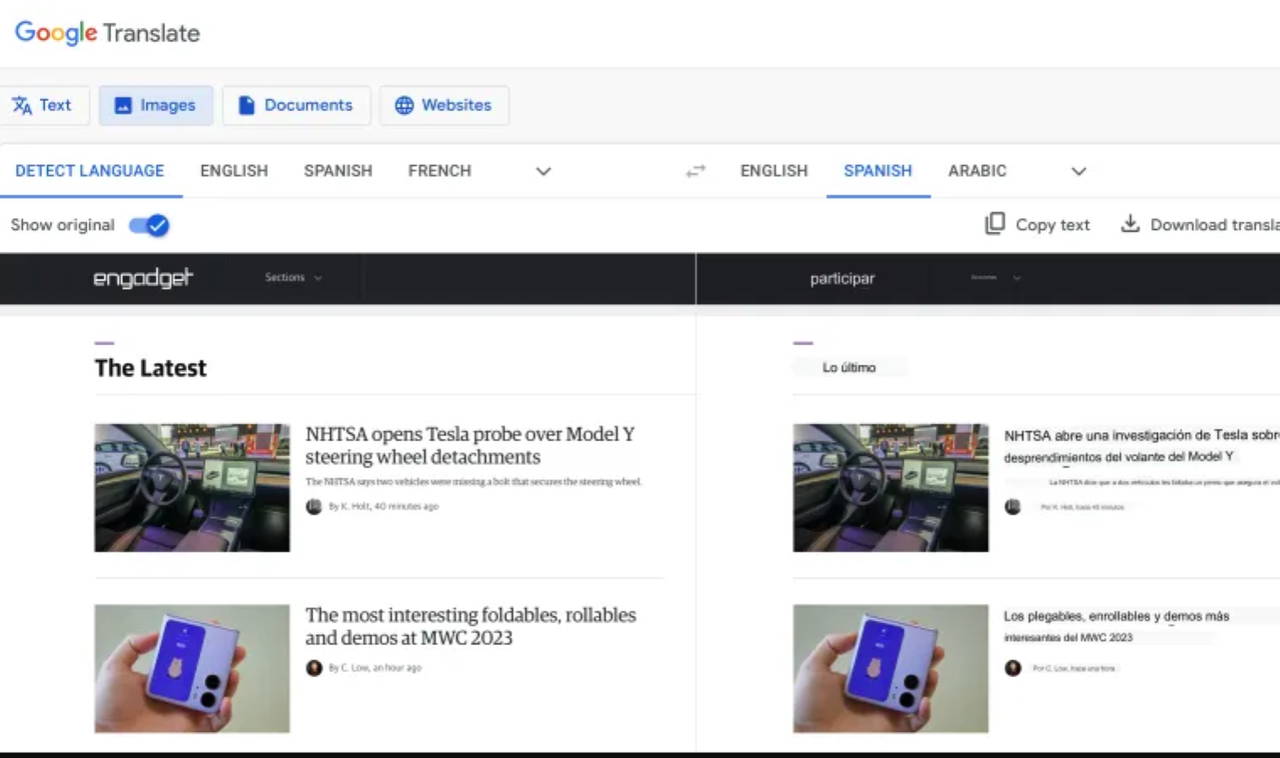The image size is (1280, 758).
Task: Switch to the Text translation tab
Action: tap(43, 105)
